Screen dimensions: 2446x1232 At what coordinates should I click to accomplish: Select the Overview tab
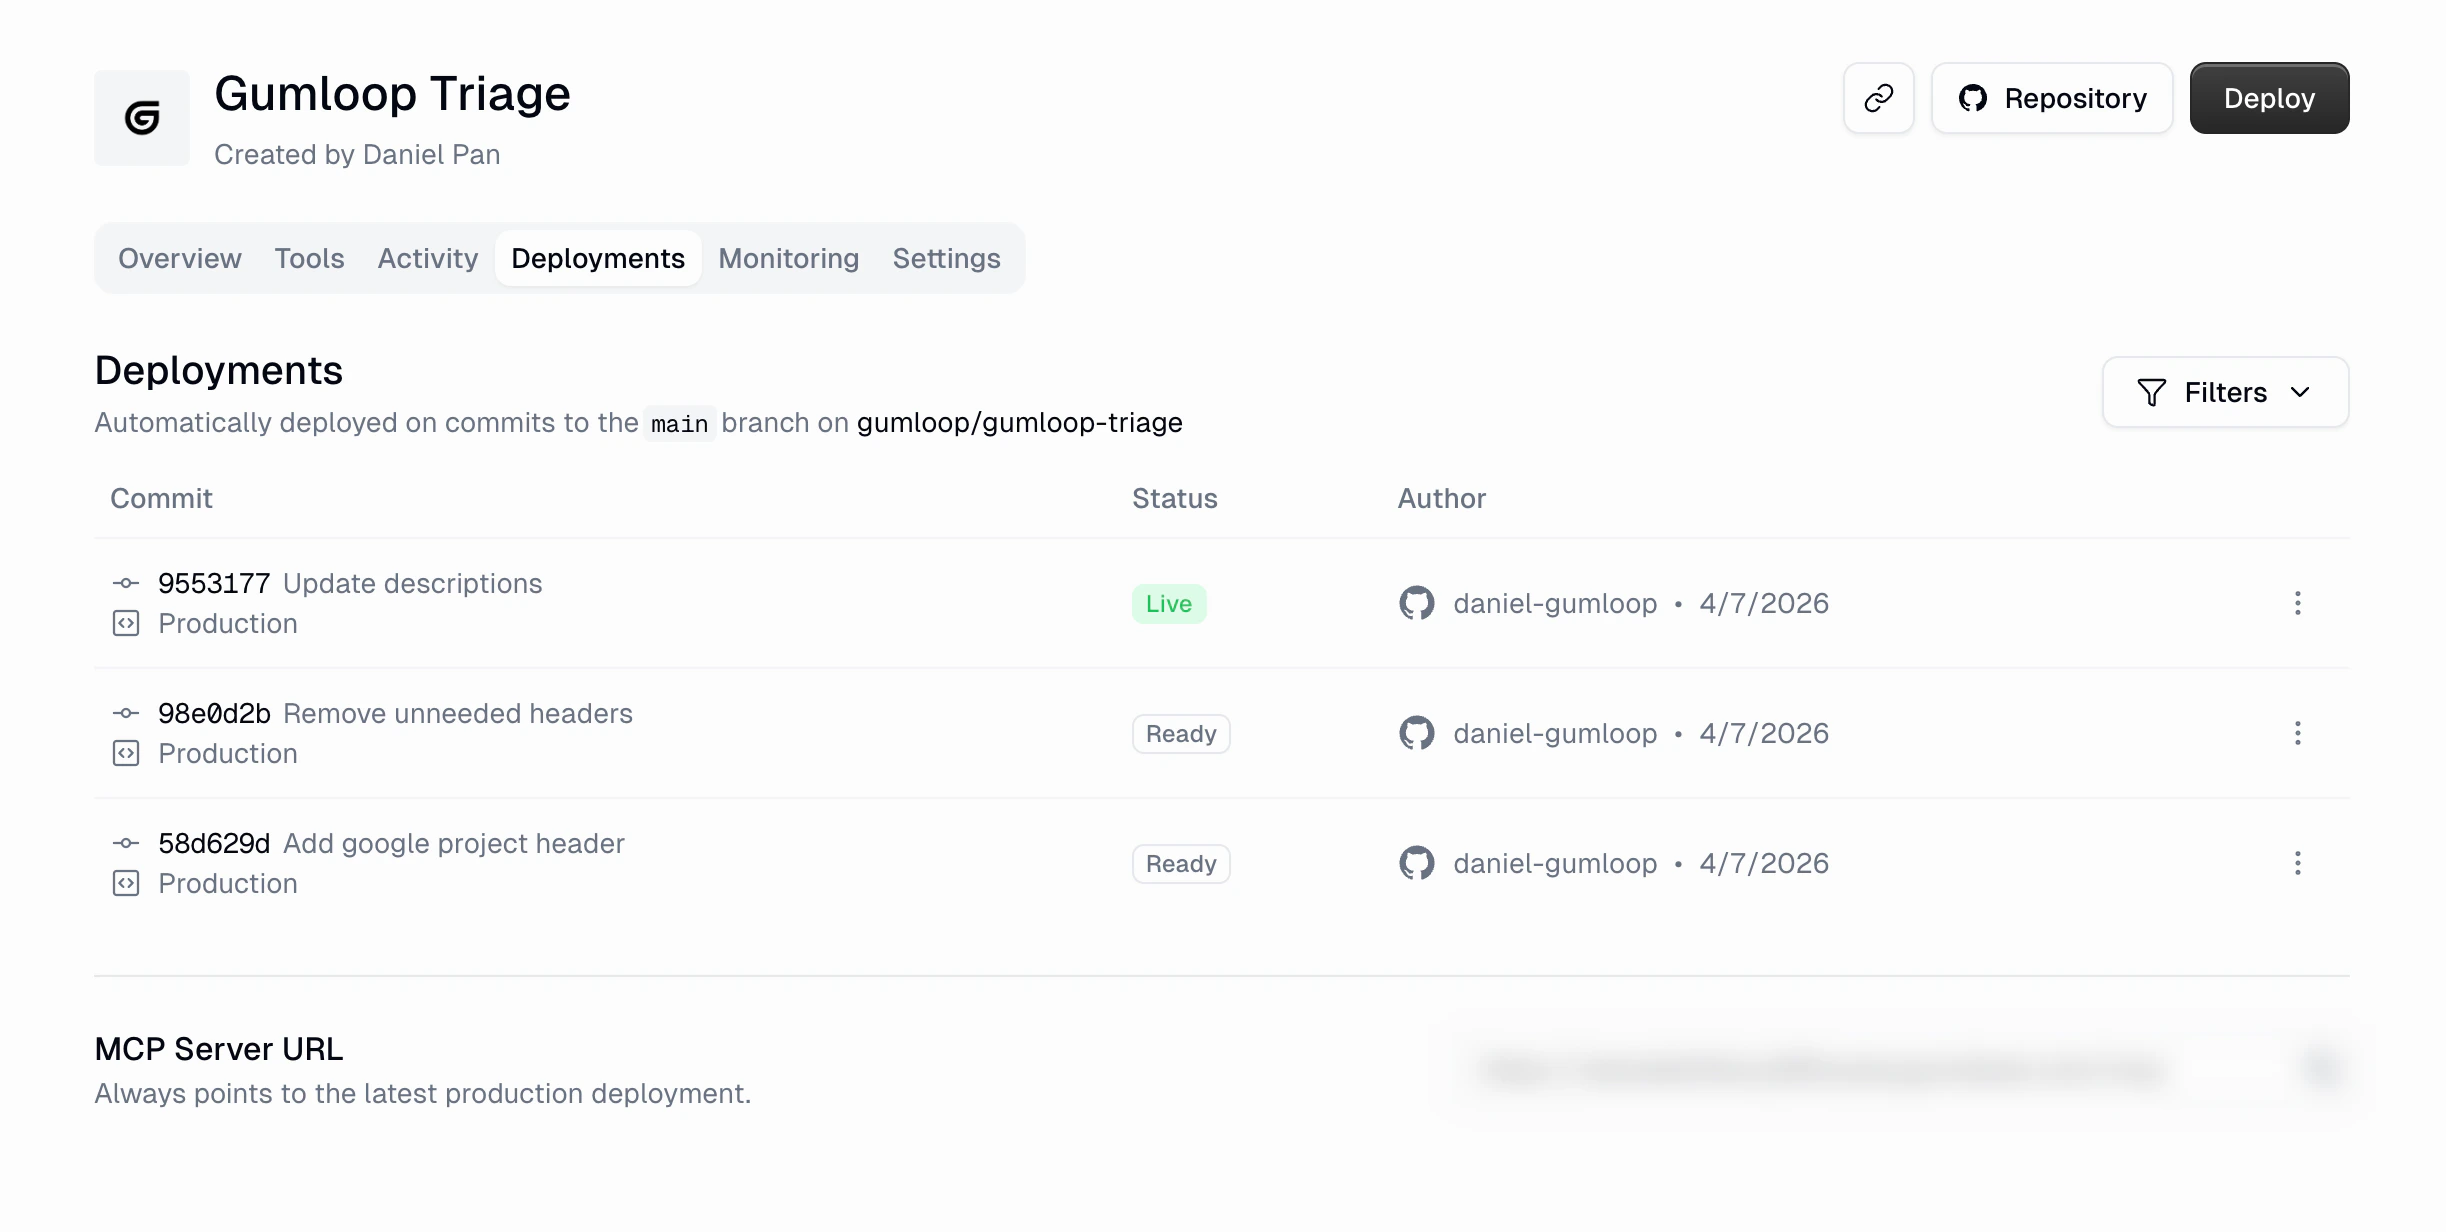point(179,258)
